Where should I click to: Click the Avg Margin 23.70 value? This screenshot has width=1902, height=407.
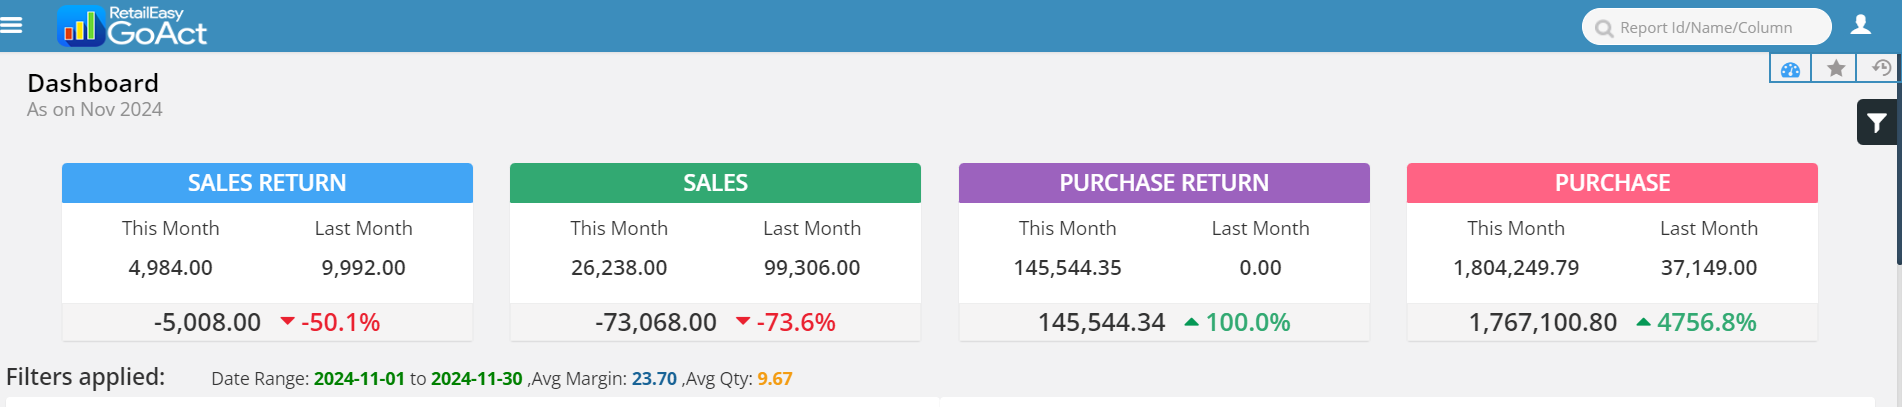tap(654, 379)
